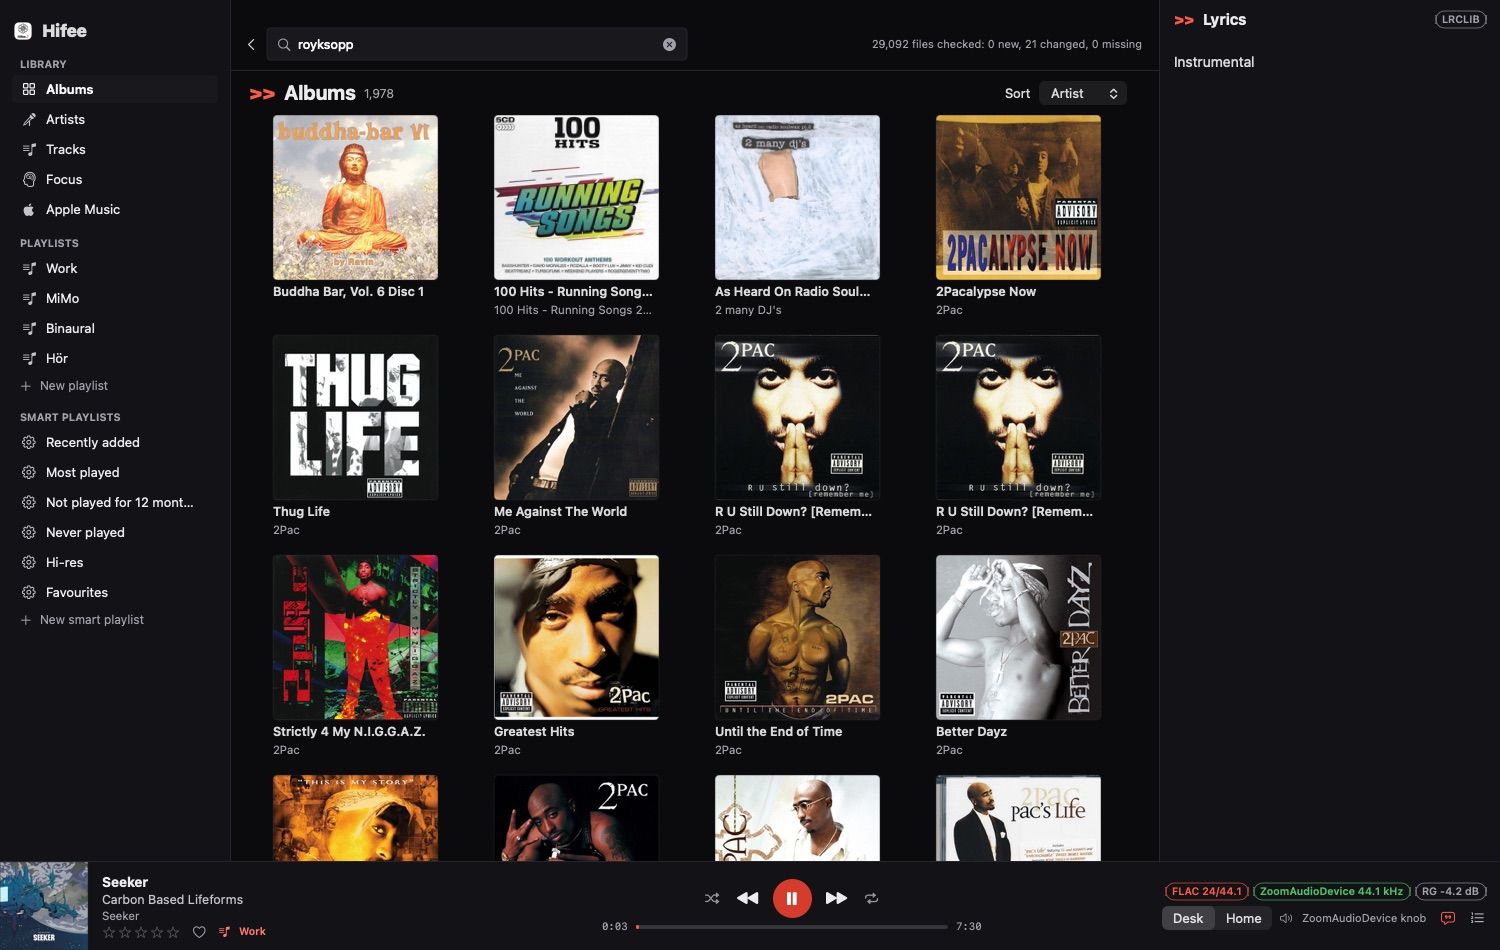
Task: Open the Work playlist tag in player bar
Action: coord(242,932)
